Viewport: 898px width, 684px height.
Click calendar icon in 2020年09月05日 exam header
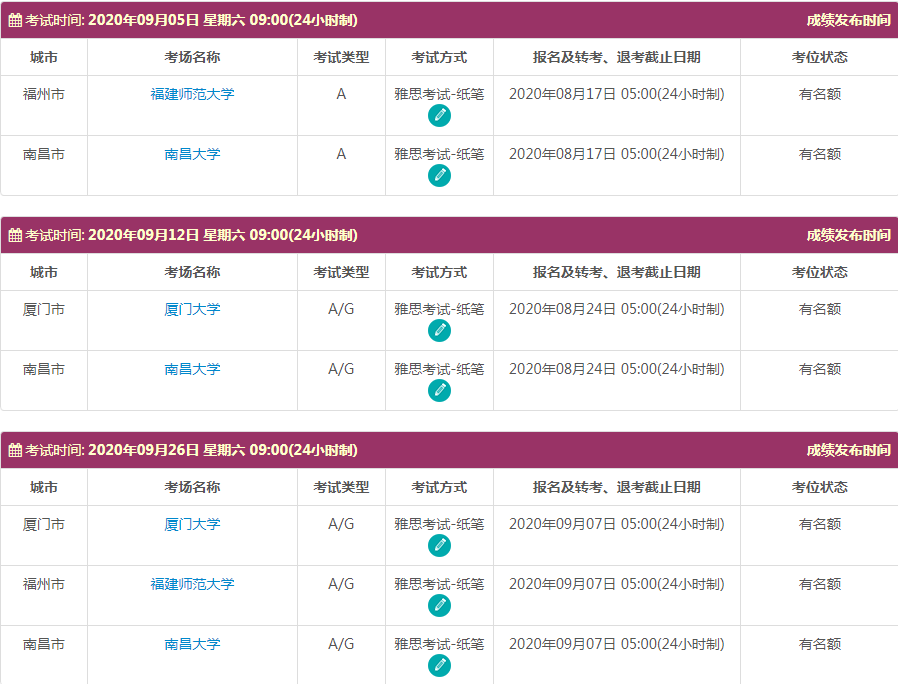pyautogui.click(x=15, y=20)
